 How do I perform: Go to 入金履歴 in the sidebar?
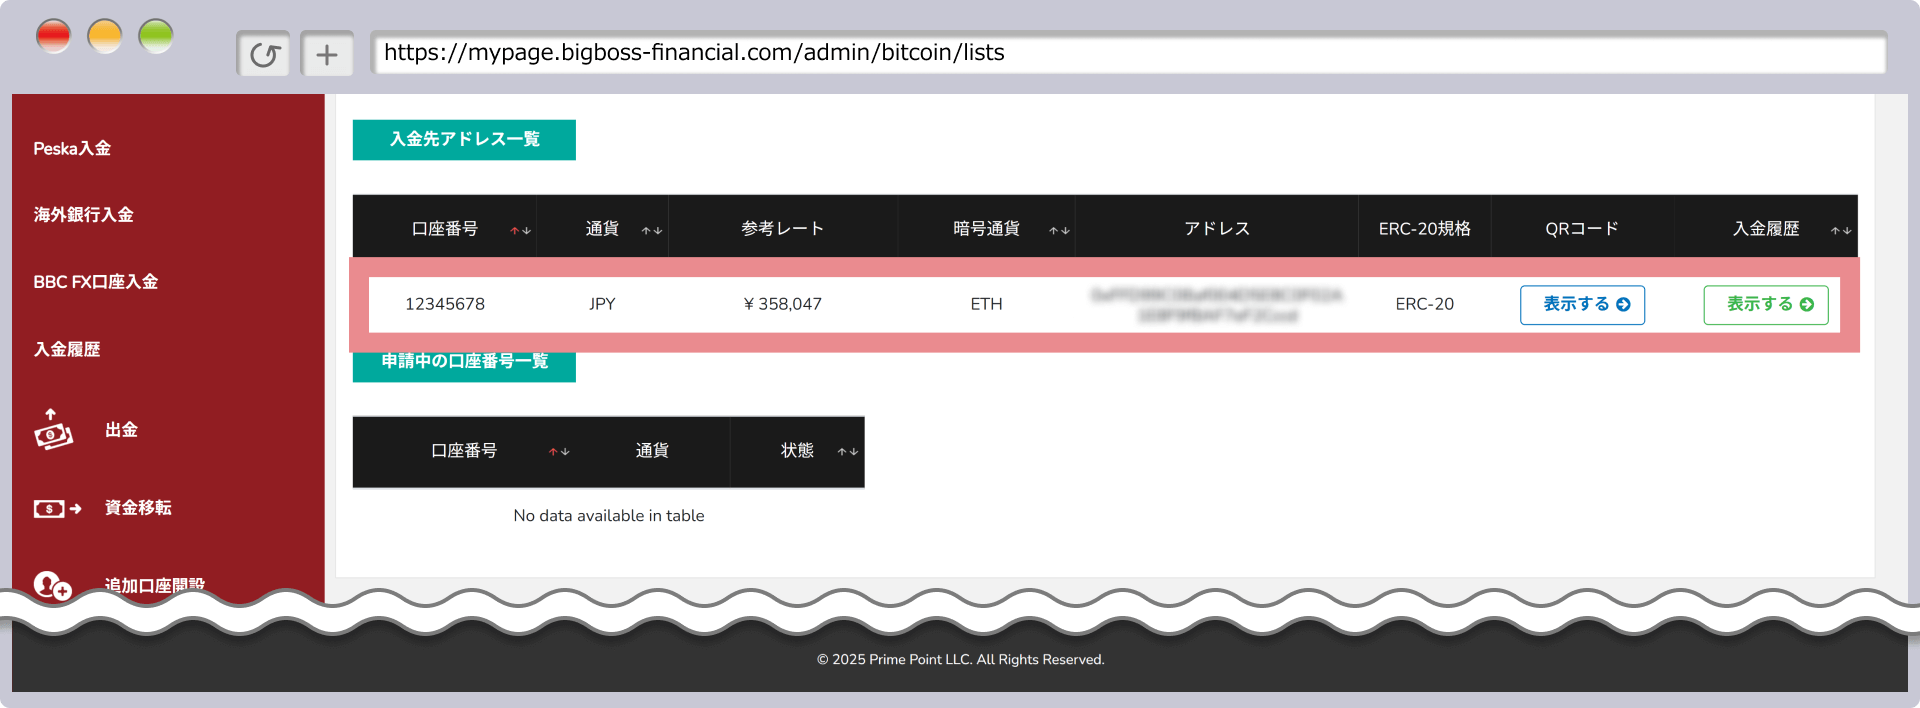click(67, 349)
